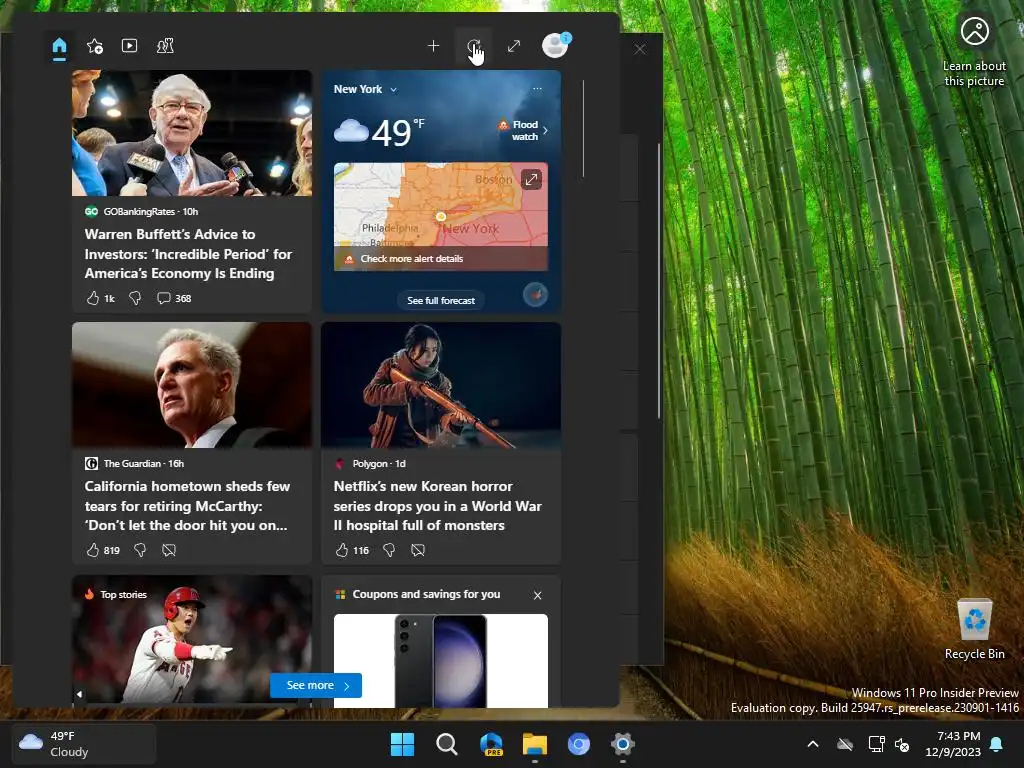Open the Windows Start menu
This screenshot has width=1024, height=768.
coord(402,744)
